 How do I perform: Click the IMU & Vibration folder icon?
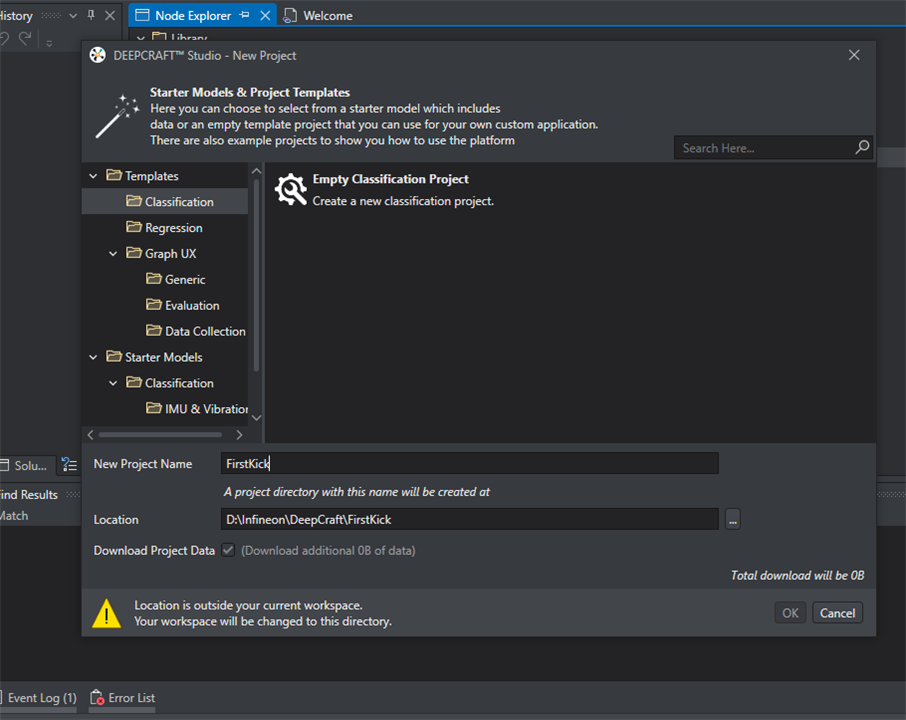[x=154, y=408]
